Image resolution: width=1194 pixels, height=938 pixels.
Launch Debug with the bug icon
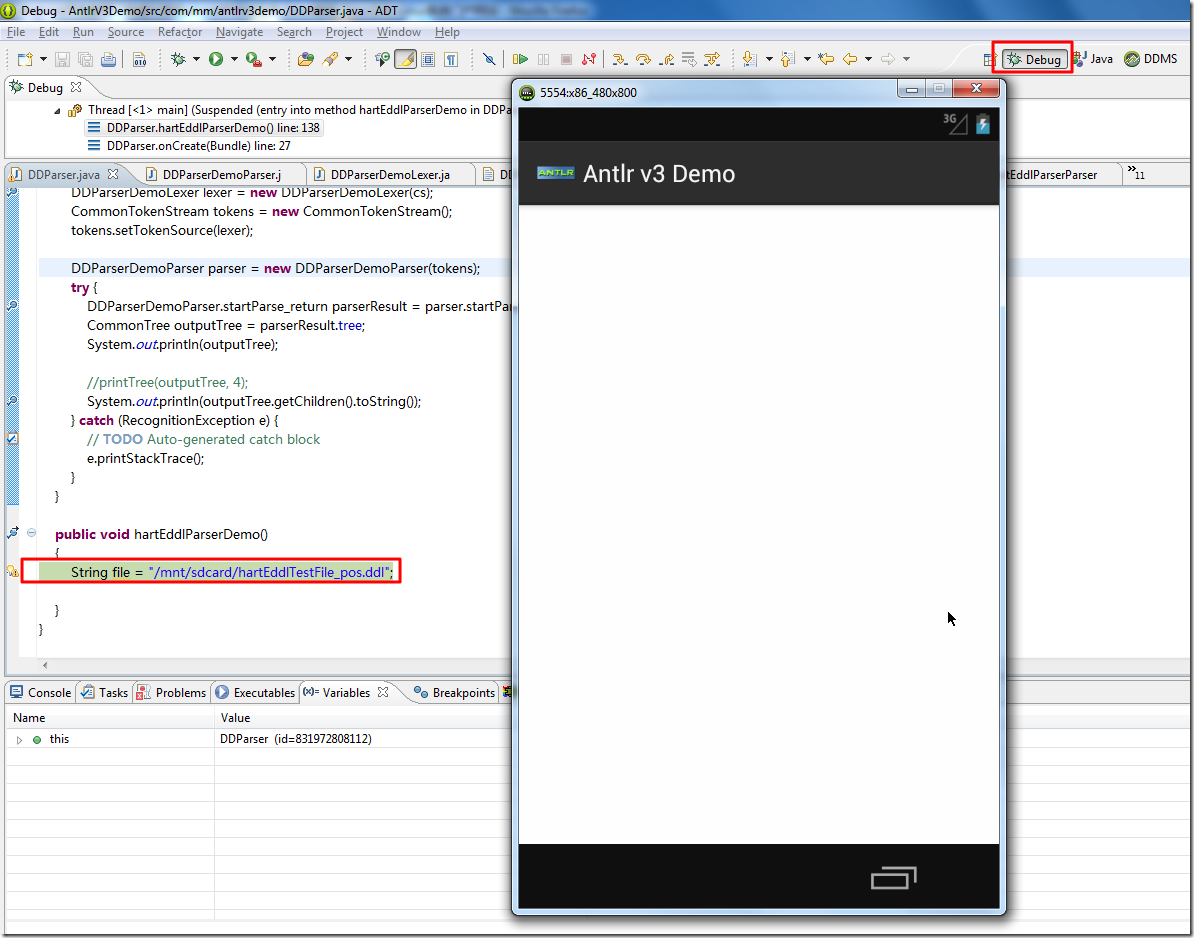pyautogui.click(x=179, y=59)
